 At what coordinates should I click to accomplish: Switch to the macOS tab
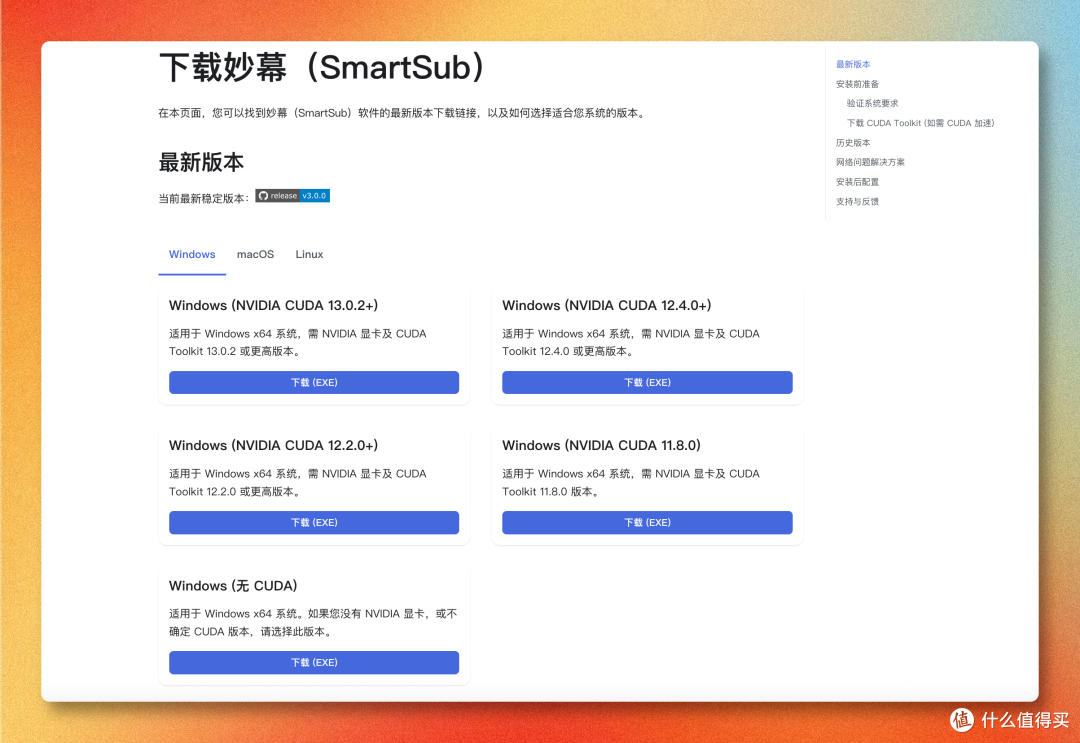(x=256, y=254)
